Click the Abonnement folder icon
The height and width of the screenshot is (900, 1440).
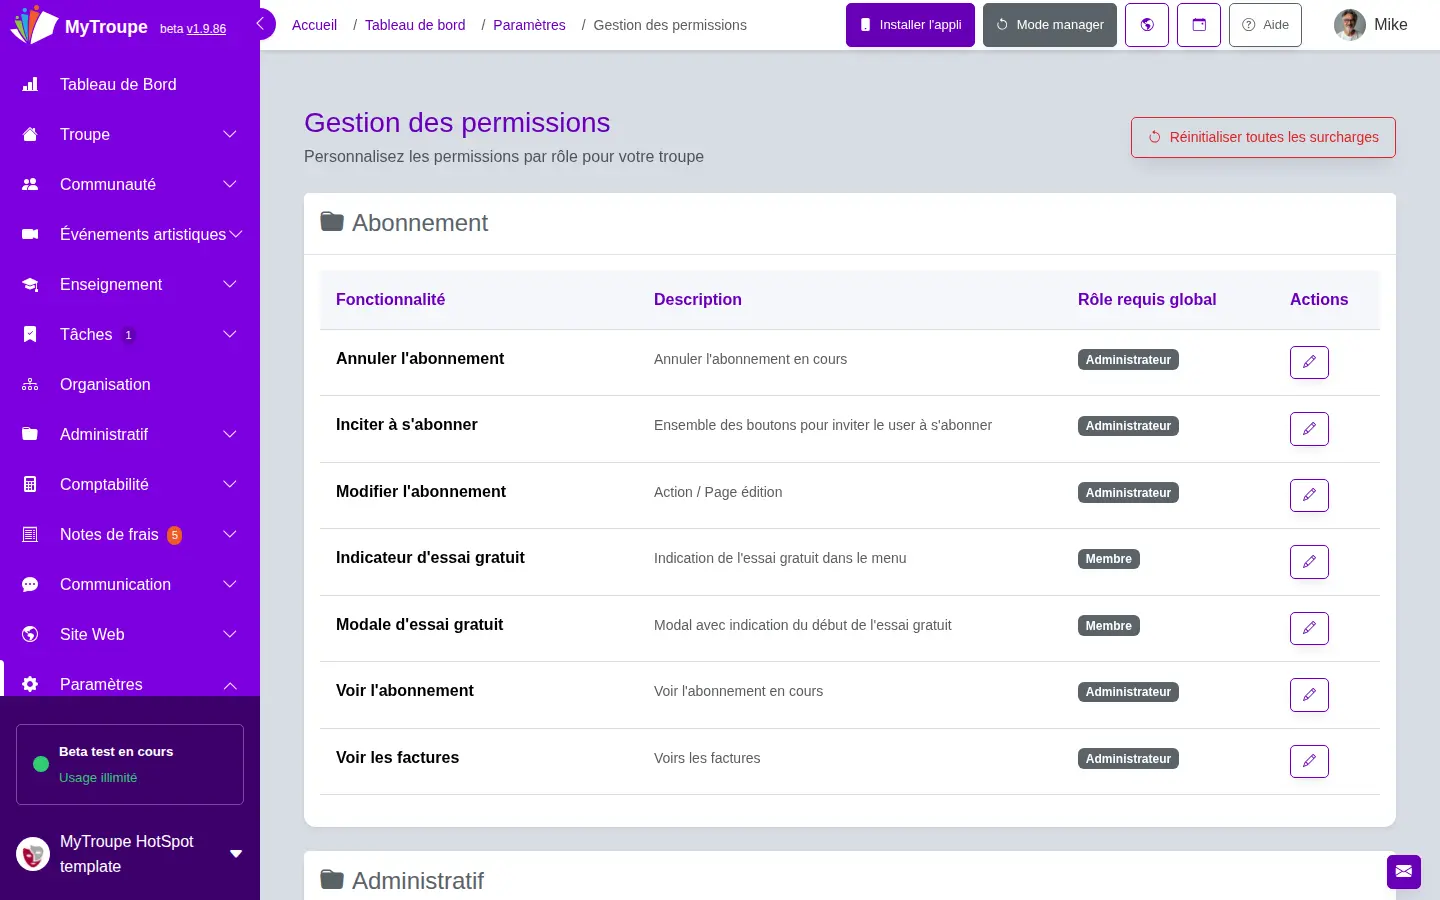click(x=332, y=222)
